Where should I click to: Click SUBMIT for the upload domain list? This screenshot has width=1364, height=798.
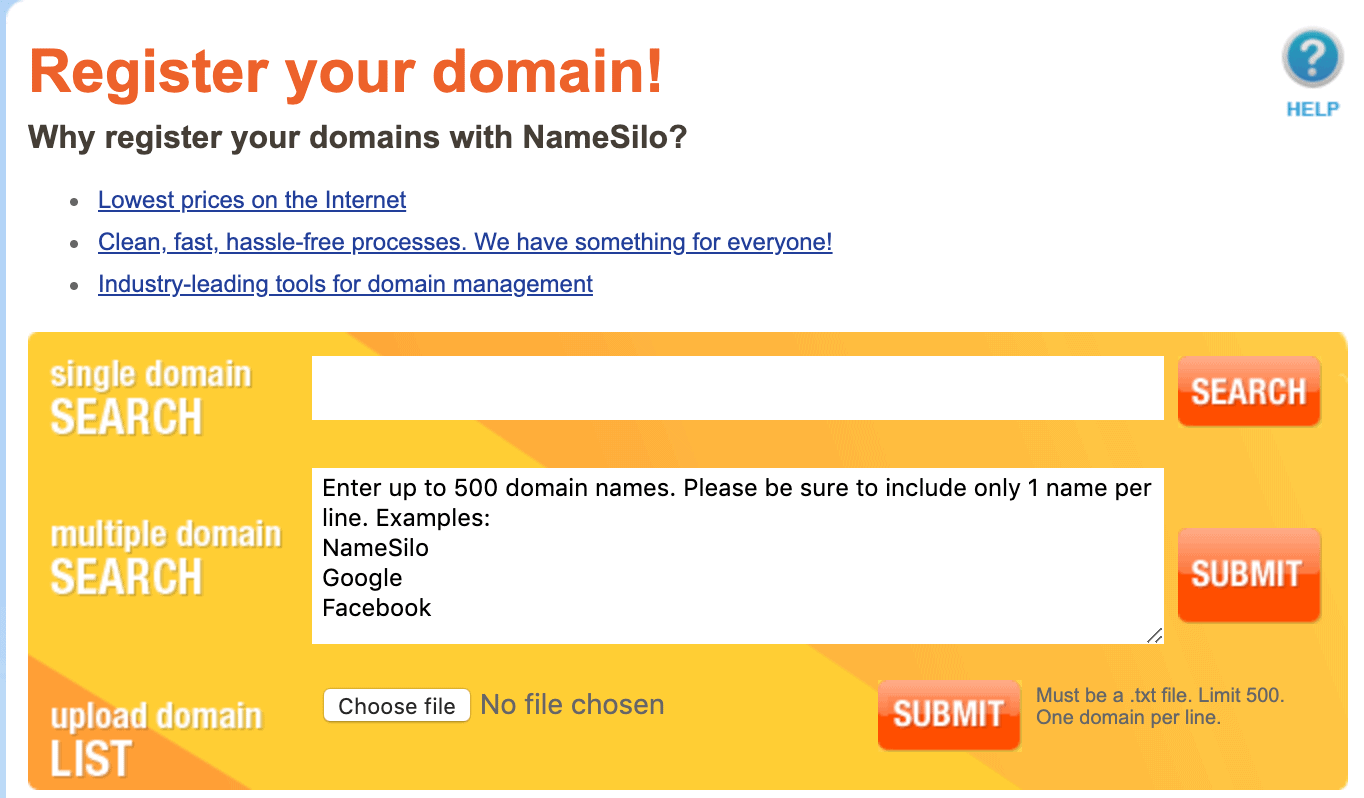point(948,714)
